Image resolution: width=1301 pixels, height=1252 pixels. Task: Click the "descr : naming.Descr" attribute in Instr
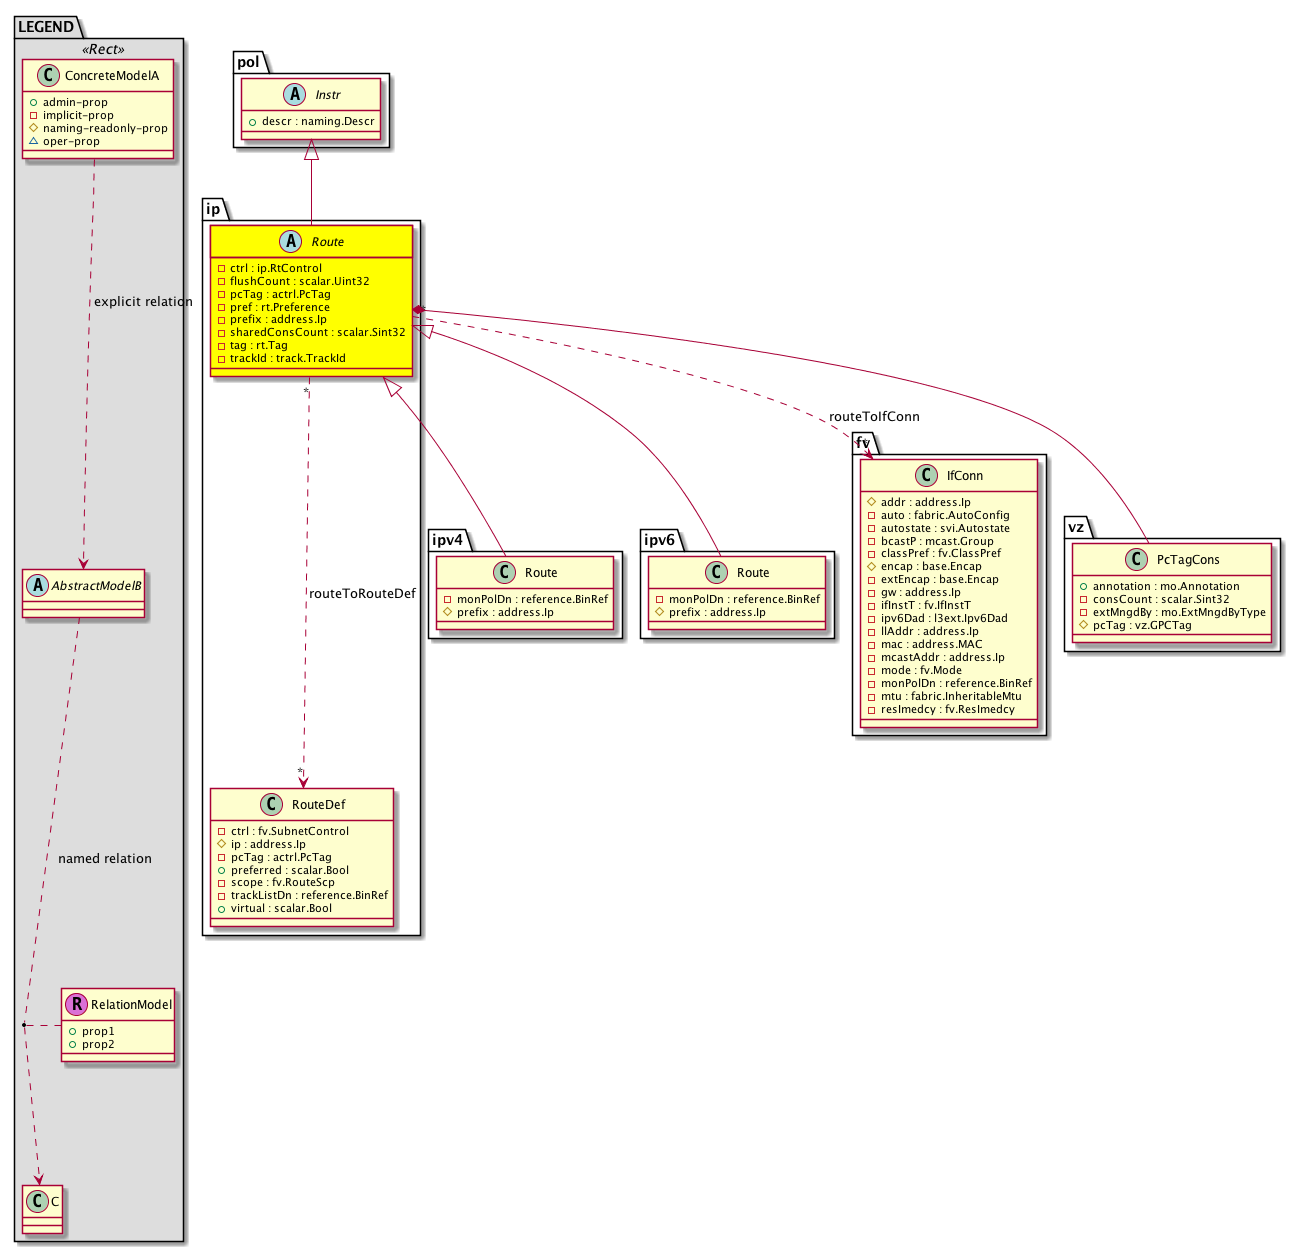318,121
